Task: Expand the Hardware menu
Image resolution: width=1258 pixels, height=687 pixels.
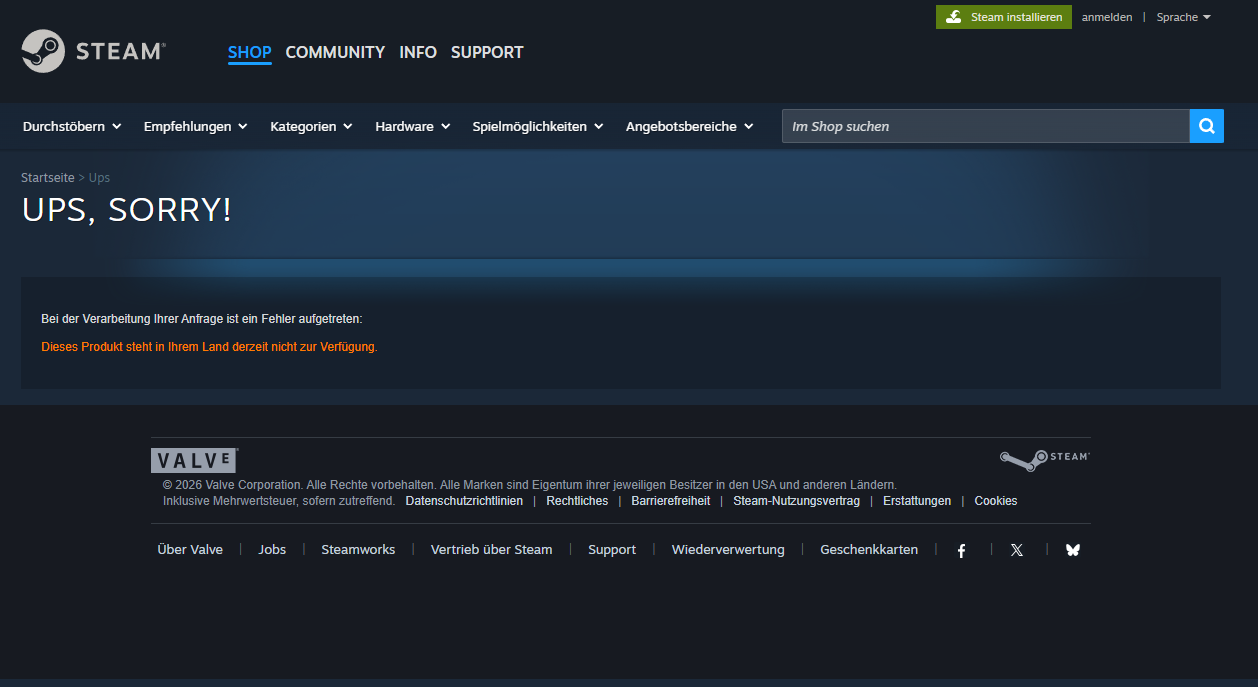Action: 413,126
